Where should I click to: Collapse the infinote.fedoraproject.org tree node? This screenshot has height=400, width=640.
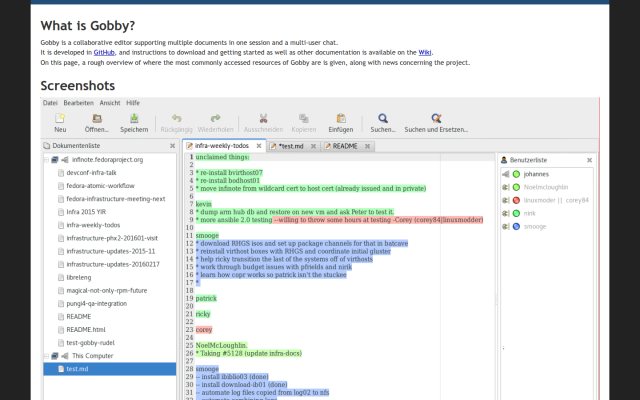click(x=46, y=160)
